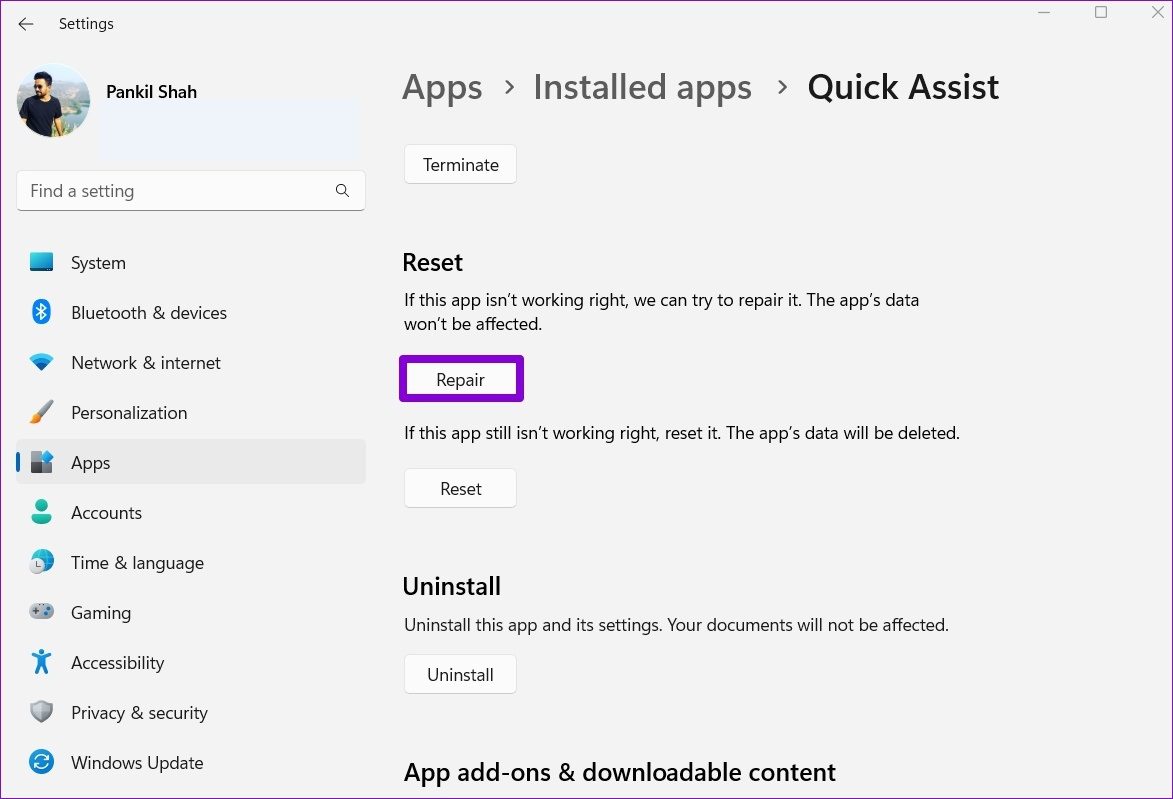Click the Accessibility figure icon
This screenshot has height=799, width=1173.
[41, 662]
